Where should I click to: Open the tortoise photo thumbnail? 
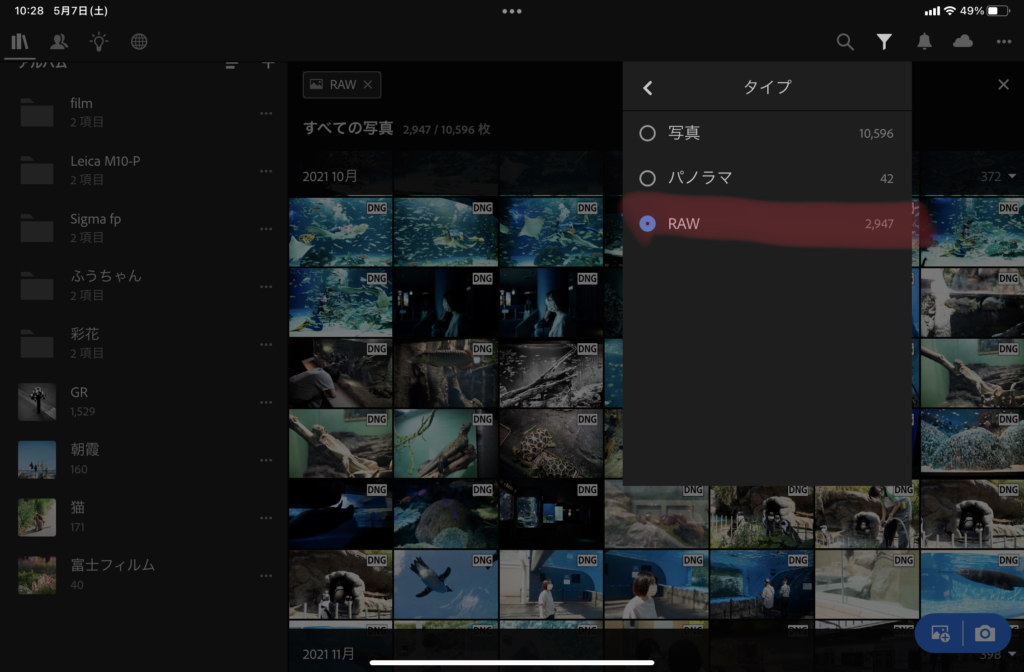coord(551,443)
